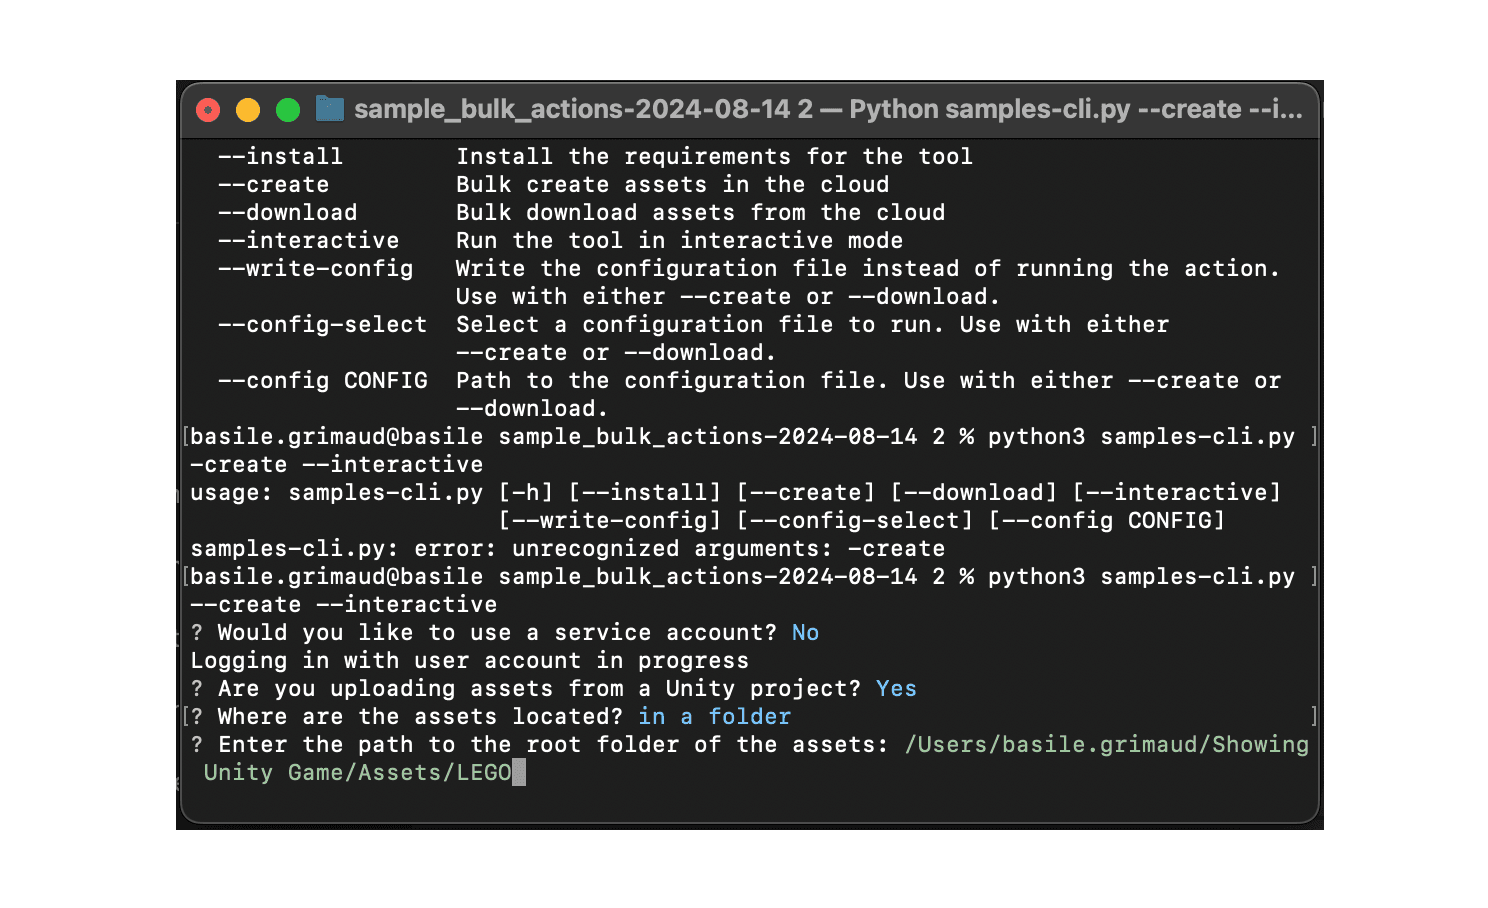Click the unrecognized arguments error message

pyautogui.click(x=567, y=548)
